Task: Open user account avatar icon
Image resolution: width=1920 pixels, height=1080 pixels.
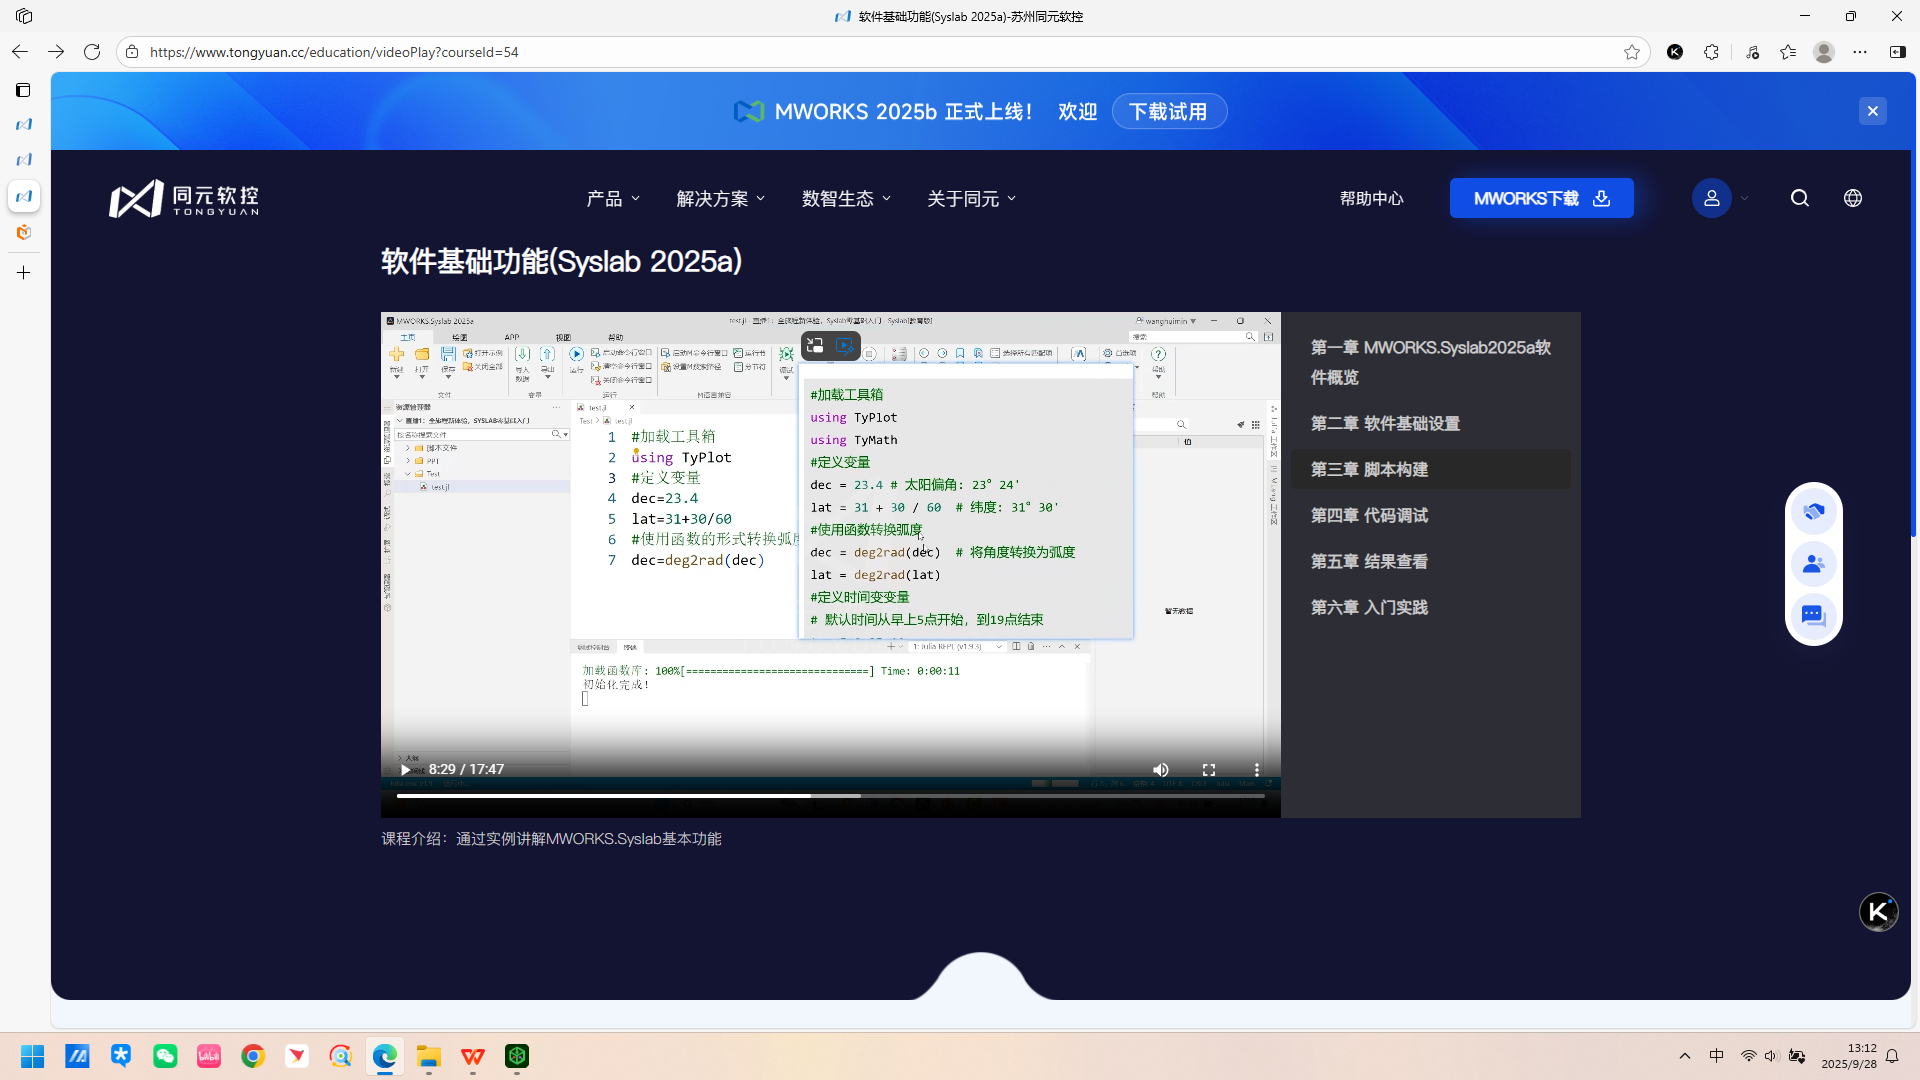Action: click(1711, 198)
